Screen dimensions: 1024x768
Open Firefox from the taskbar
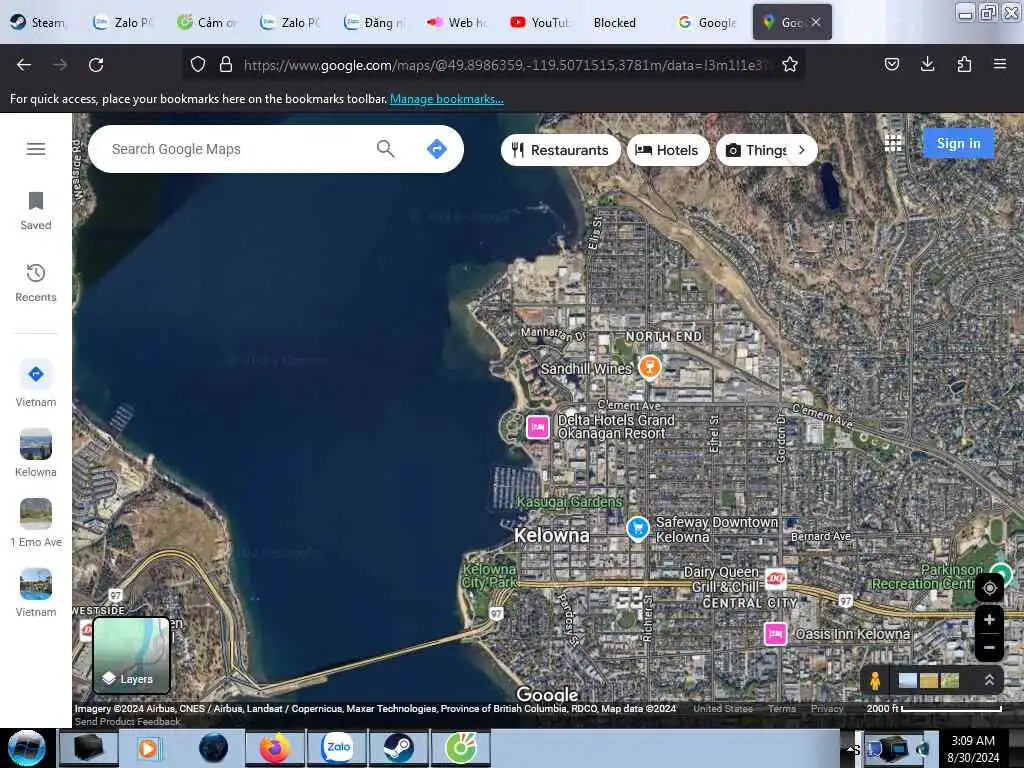point(275,748)
